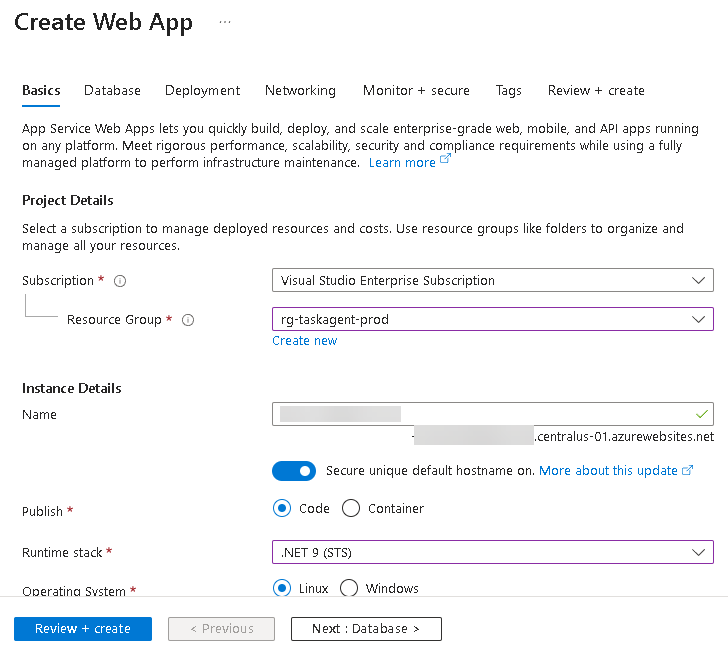Image resolution: width=728 pixels, height=653 pixels.
Task: Click the Resource Group info icon
Action: point(188,320)
